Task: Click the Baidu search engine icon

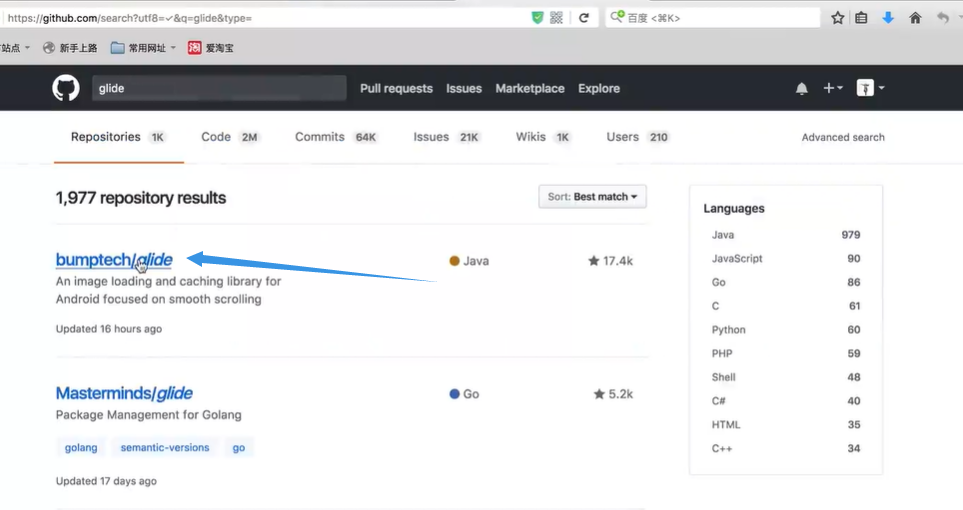Action: click(x=617, y=17)
